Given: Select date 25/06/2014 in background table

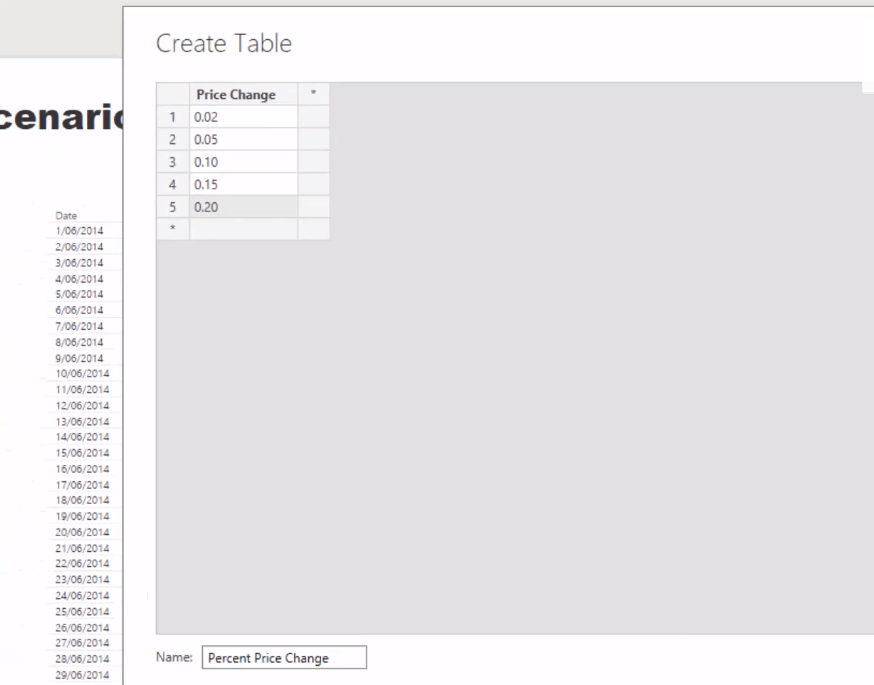Looking at the screenshot, I should [x=82, y=612].
